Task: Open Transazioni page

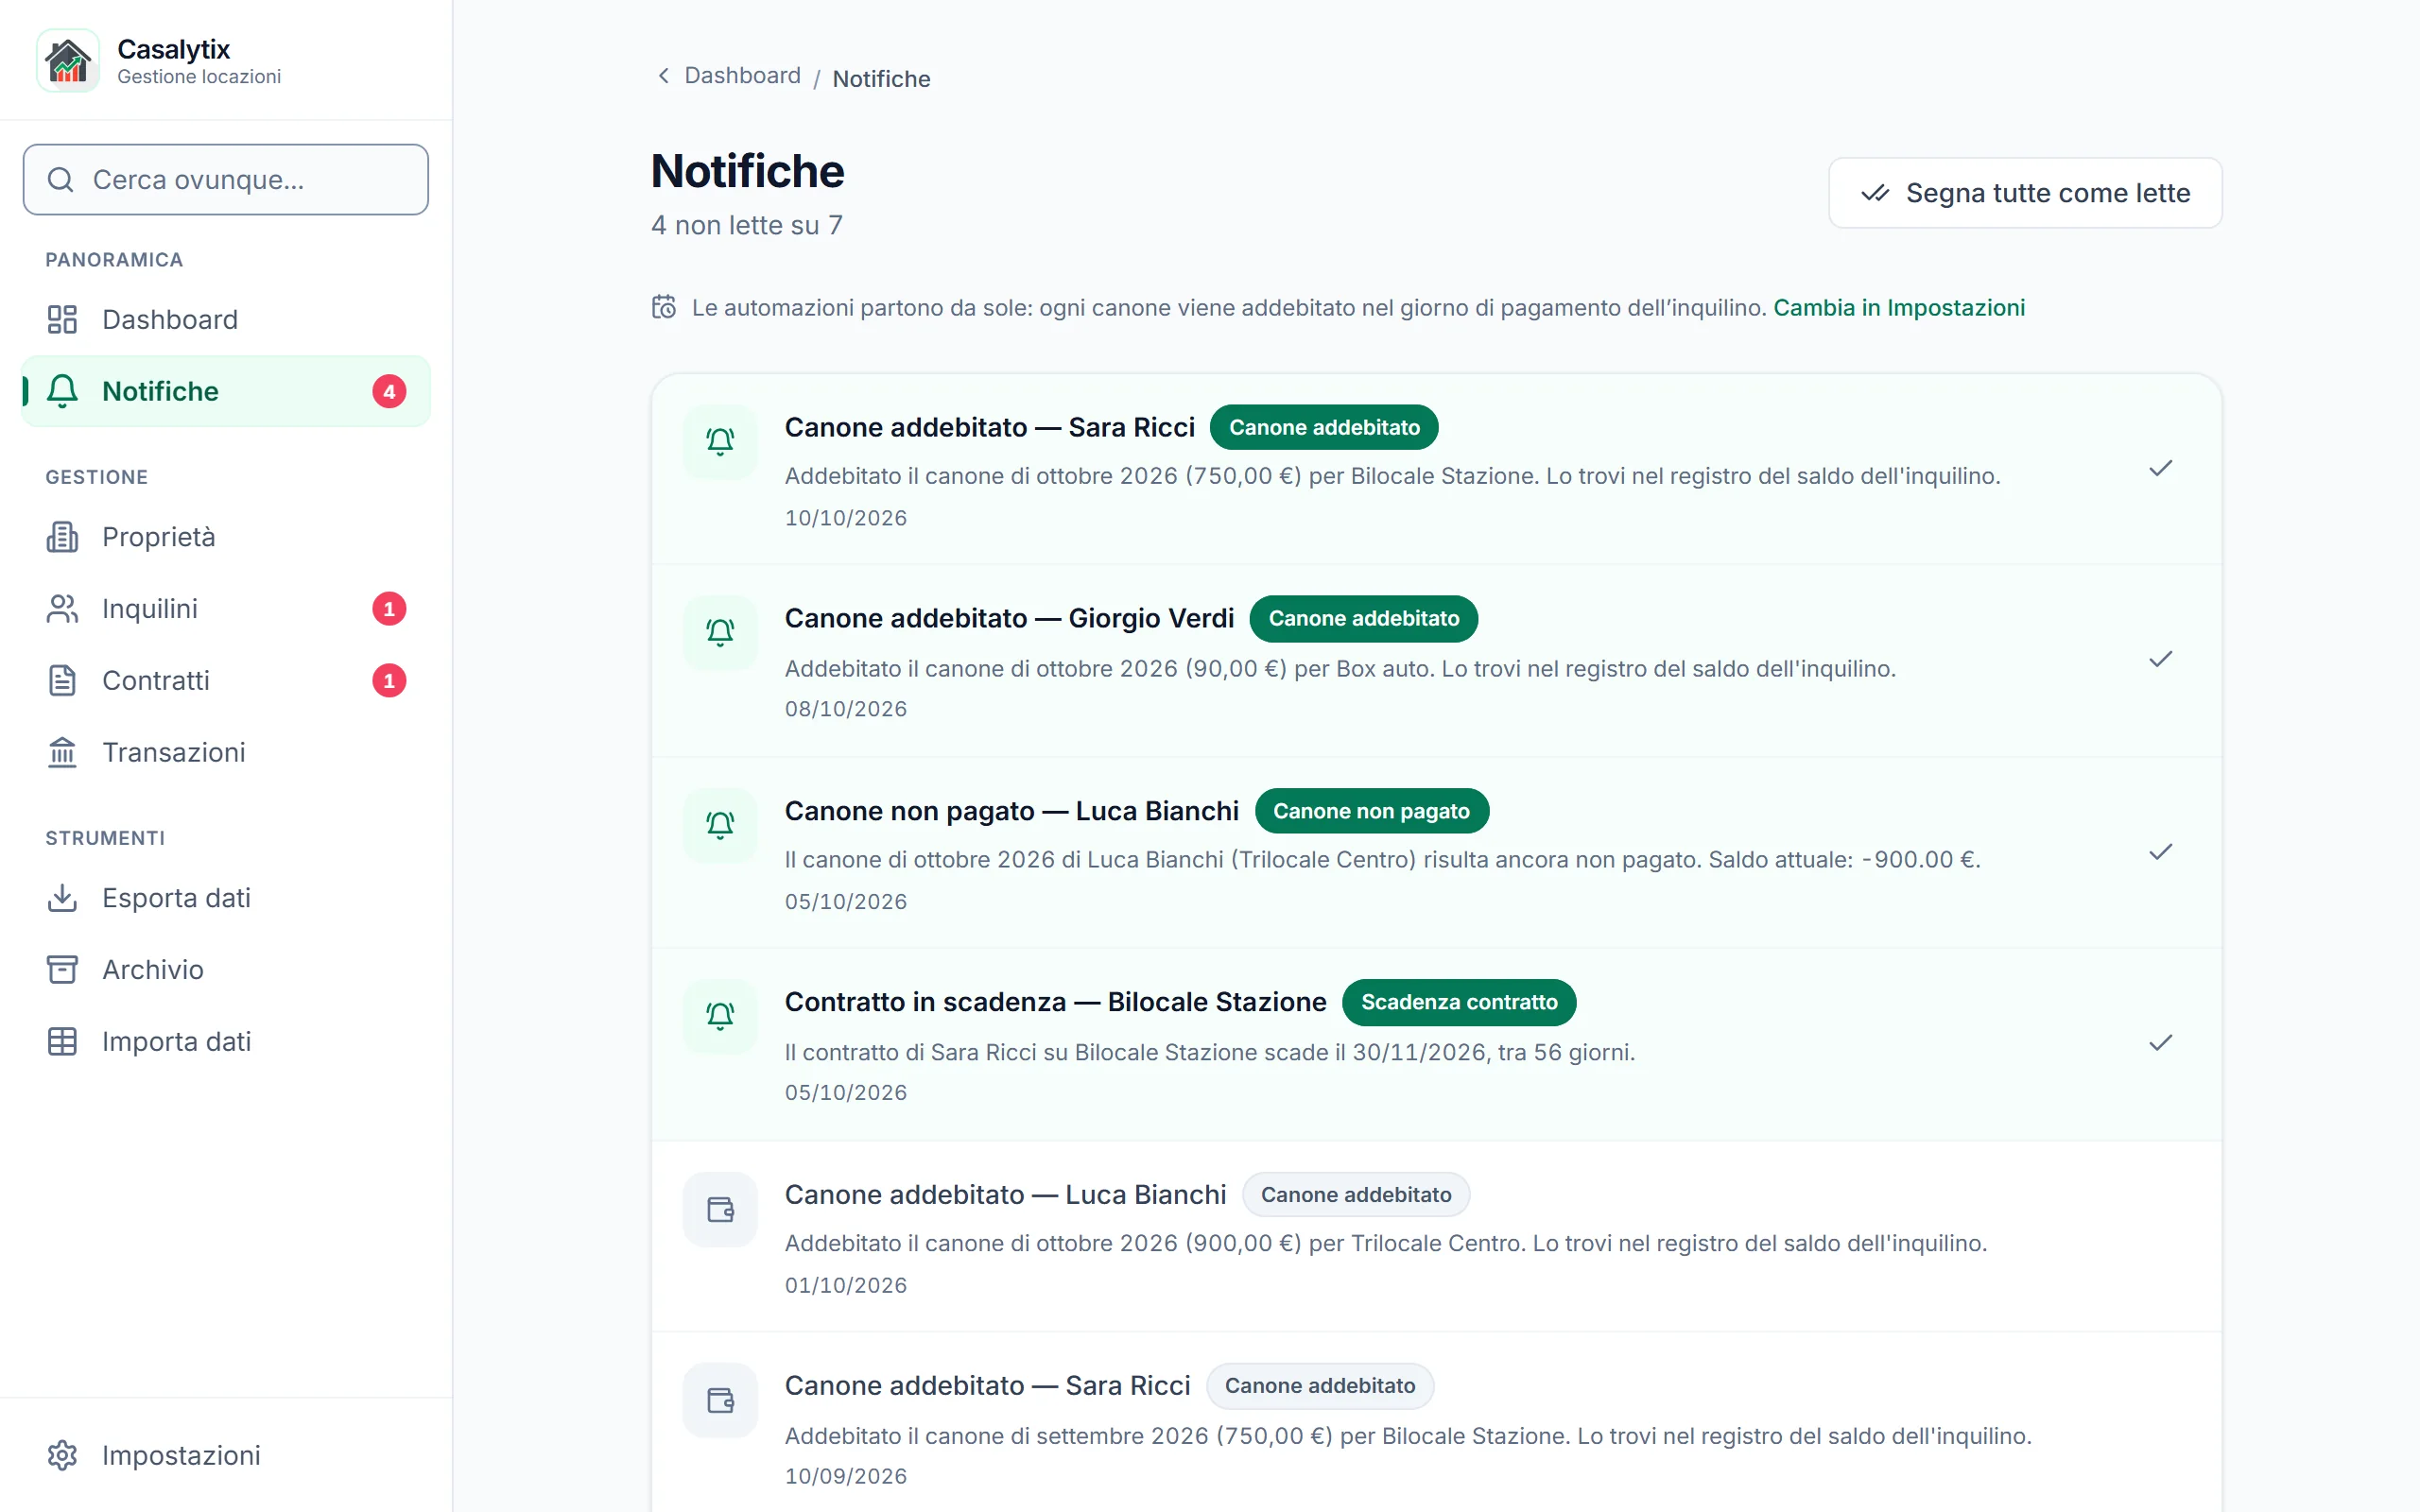Action: 226,753
